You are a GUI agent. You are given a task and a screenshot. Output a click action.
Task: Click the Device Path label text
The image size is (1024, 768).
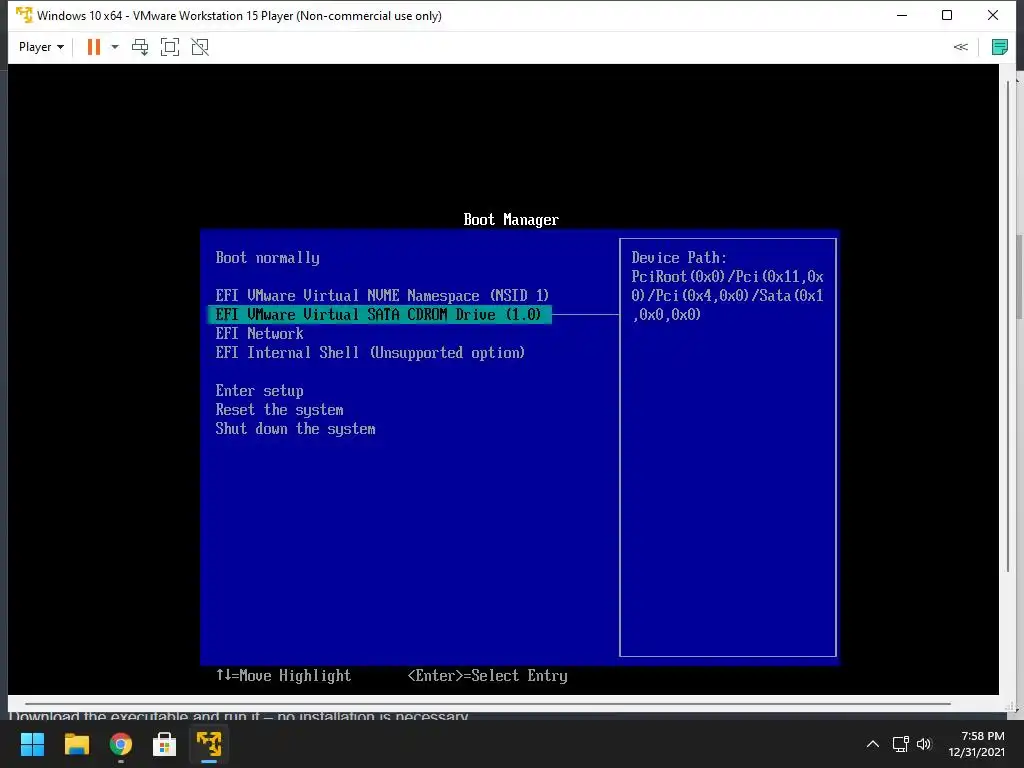coord(679,258)
